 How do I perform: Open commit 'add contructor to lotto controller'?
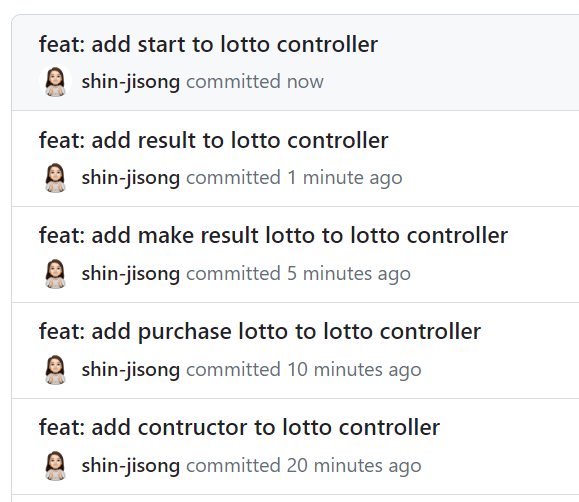coord(239,427)
